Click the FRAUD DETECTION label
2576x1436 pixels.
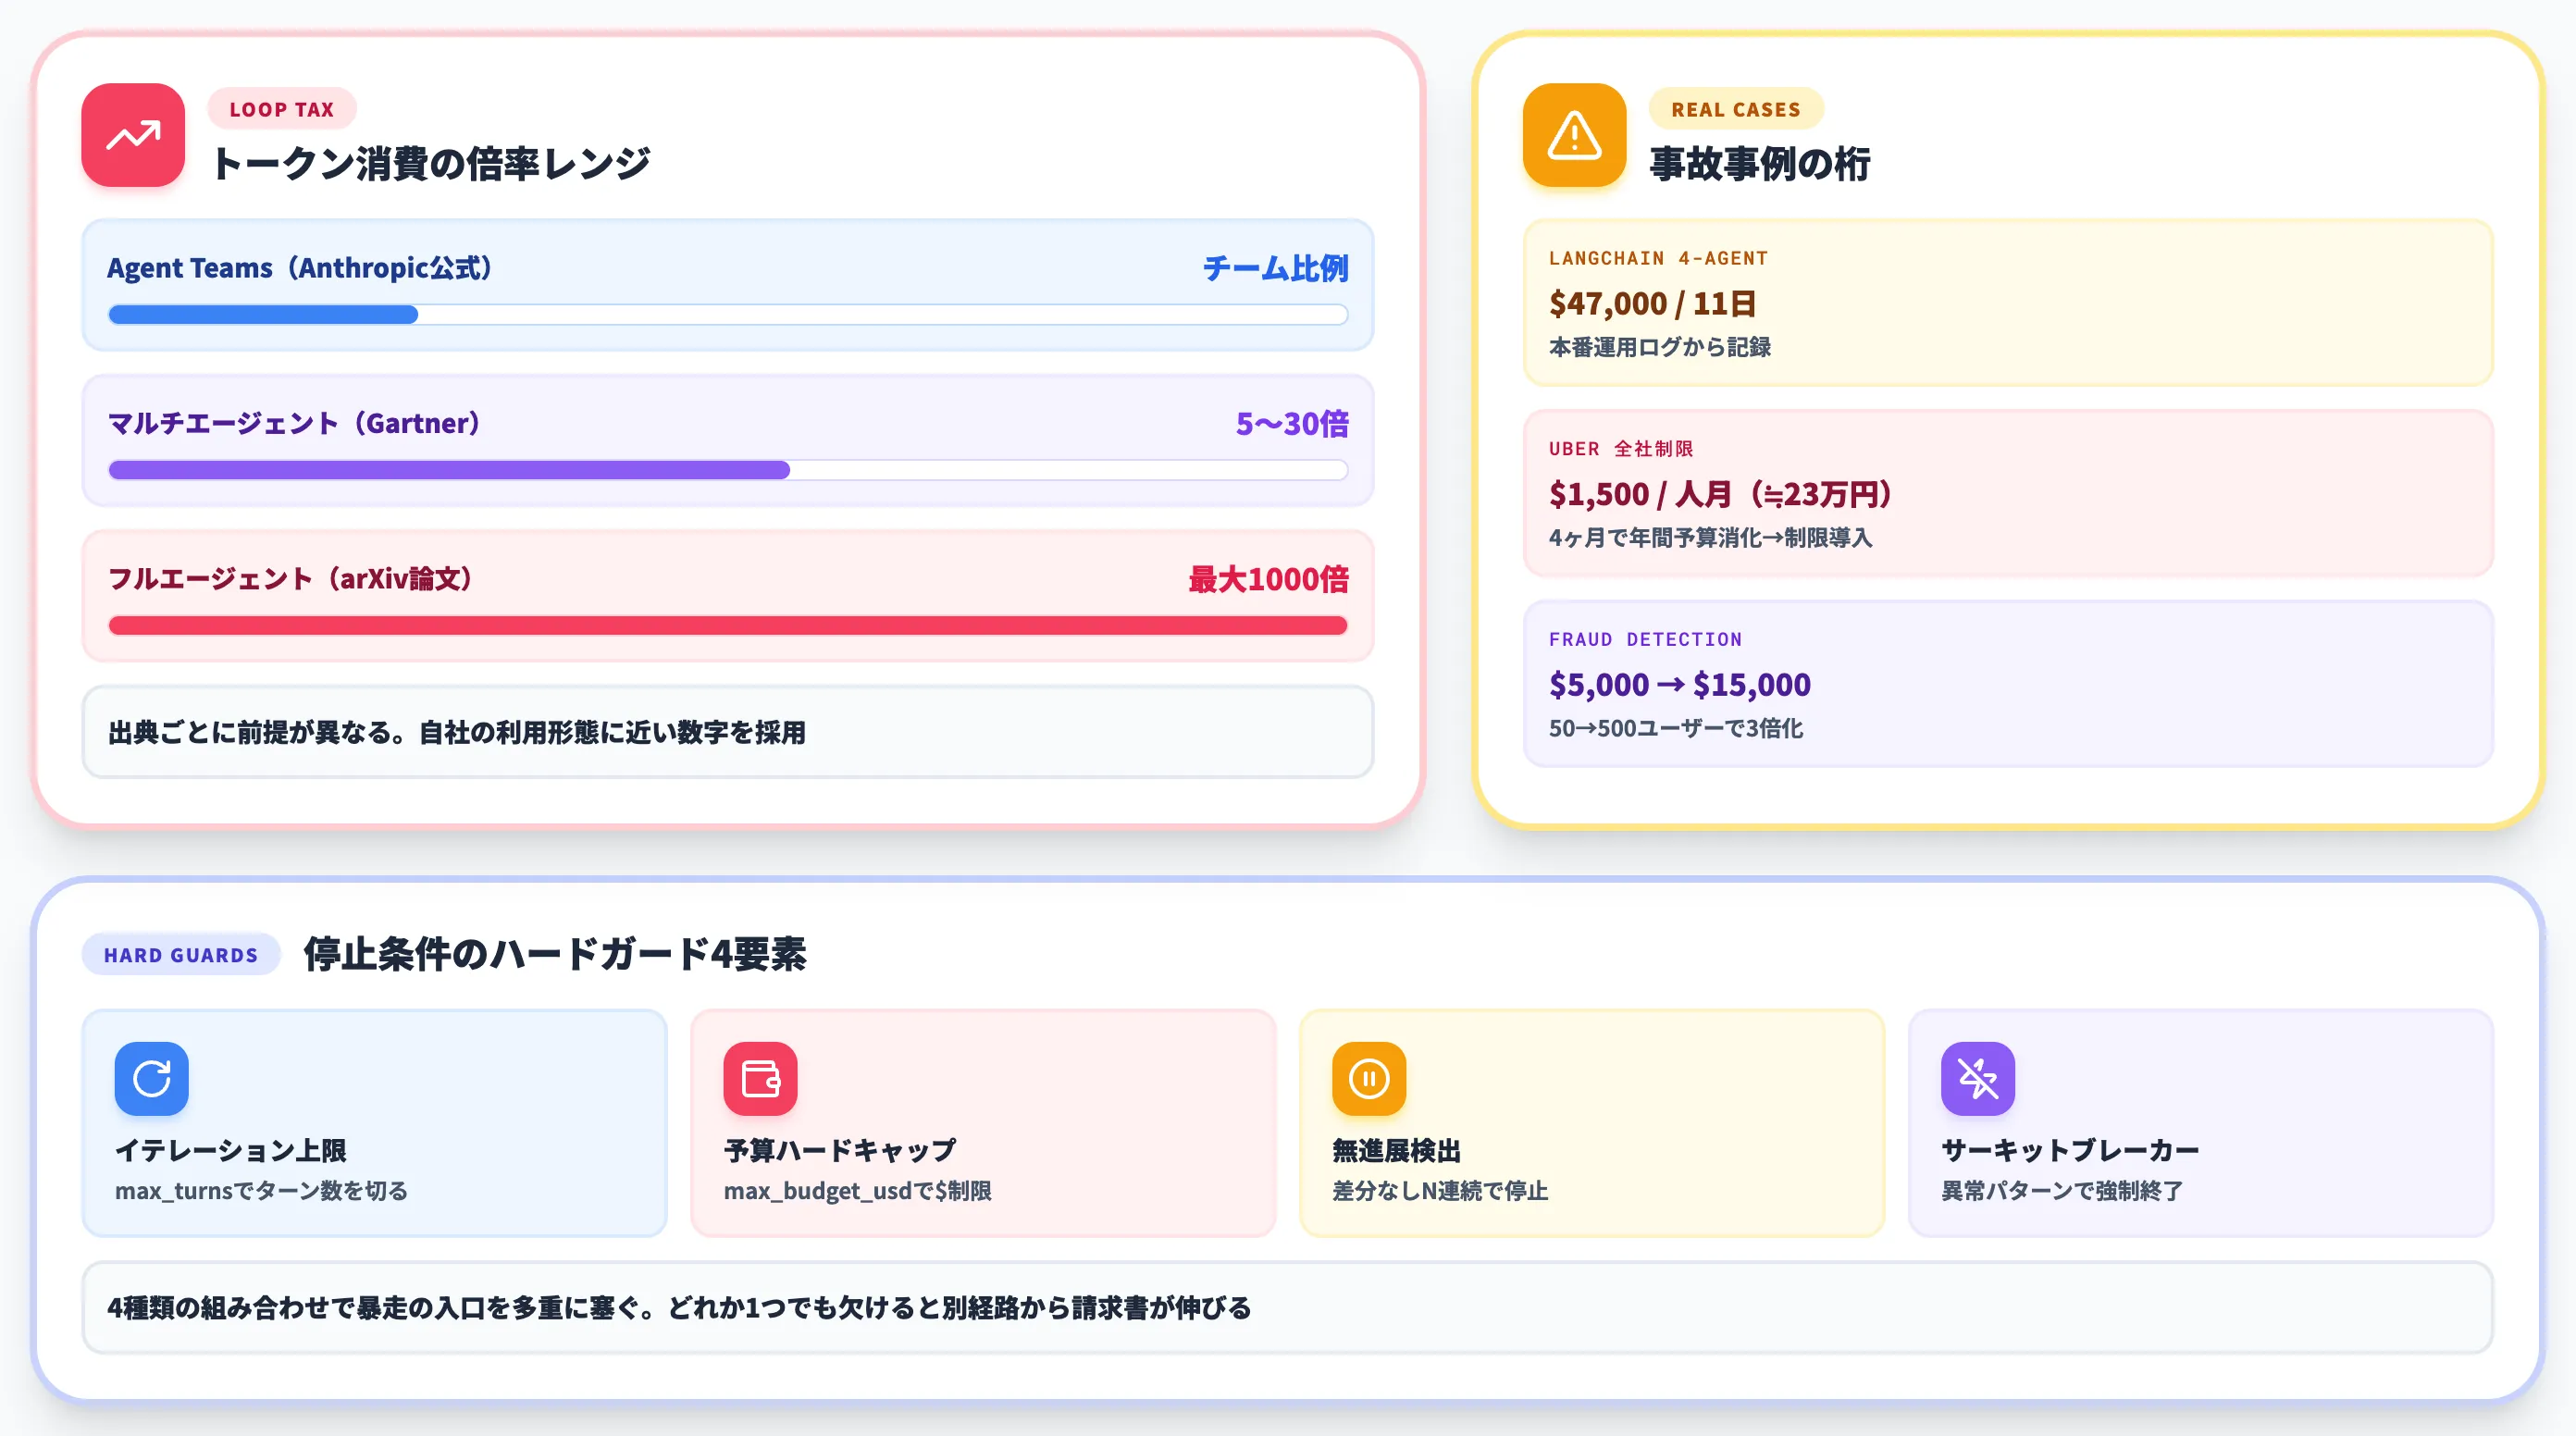(1645, 639)
